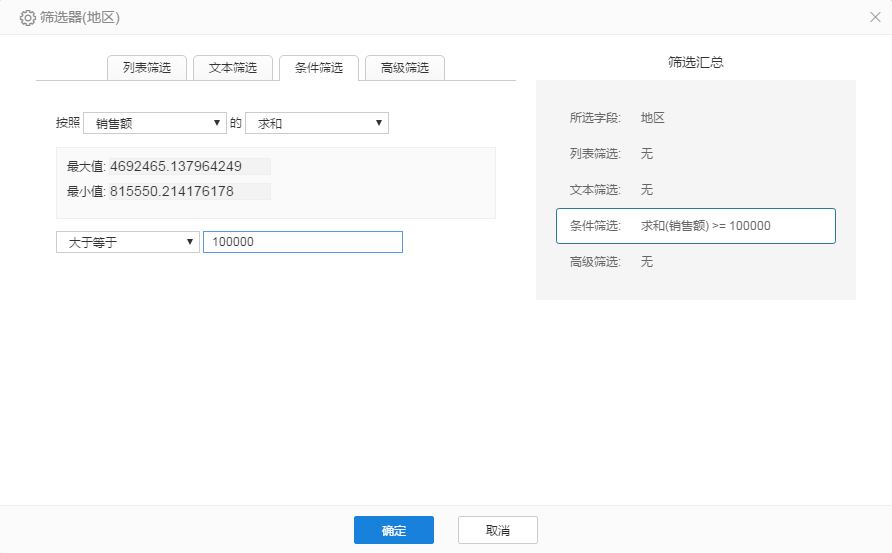Click the gear icon in the filter title
Image resolution: width=892 pixels, height=553 pixels.
(28, 18)
